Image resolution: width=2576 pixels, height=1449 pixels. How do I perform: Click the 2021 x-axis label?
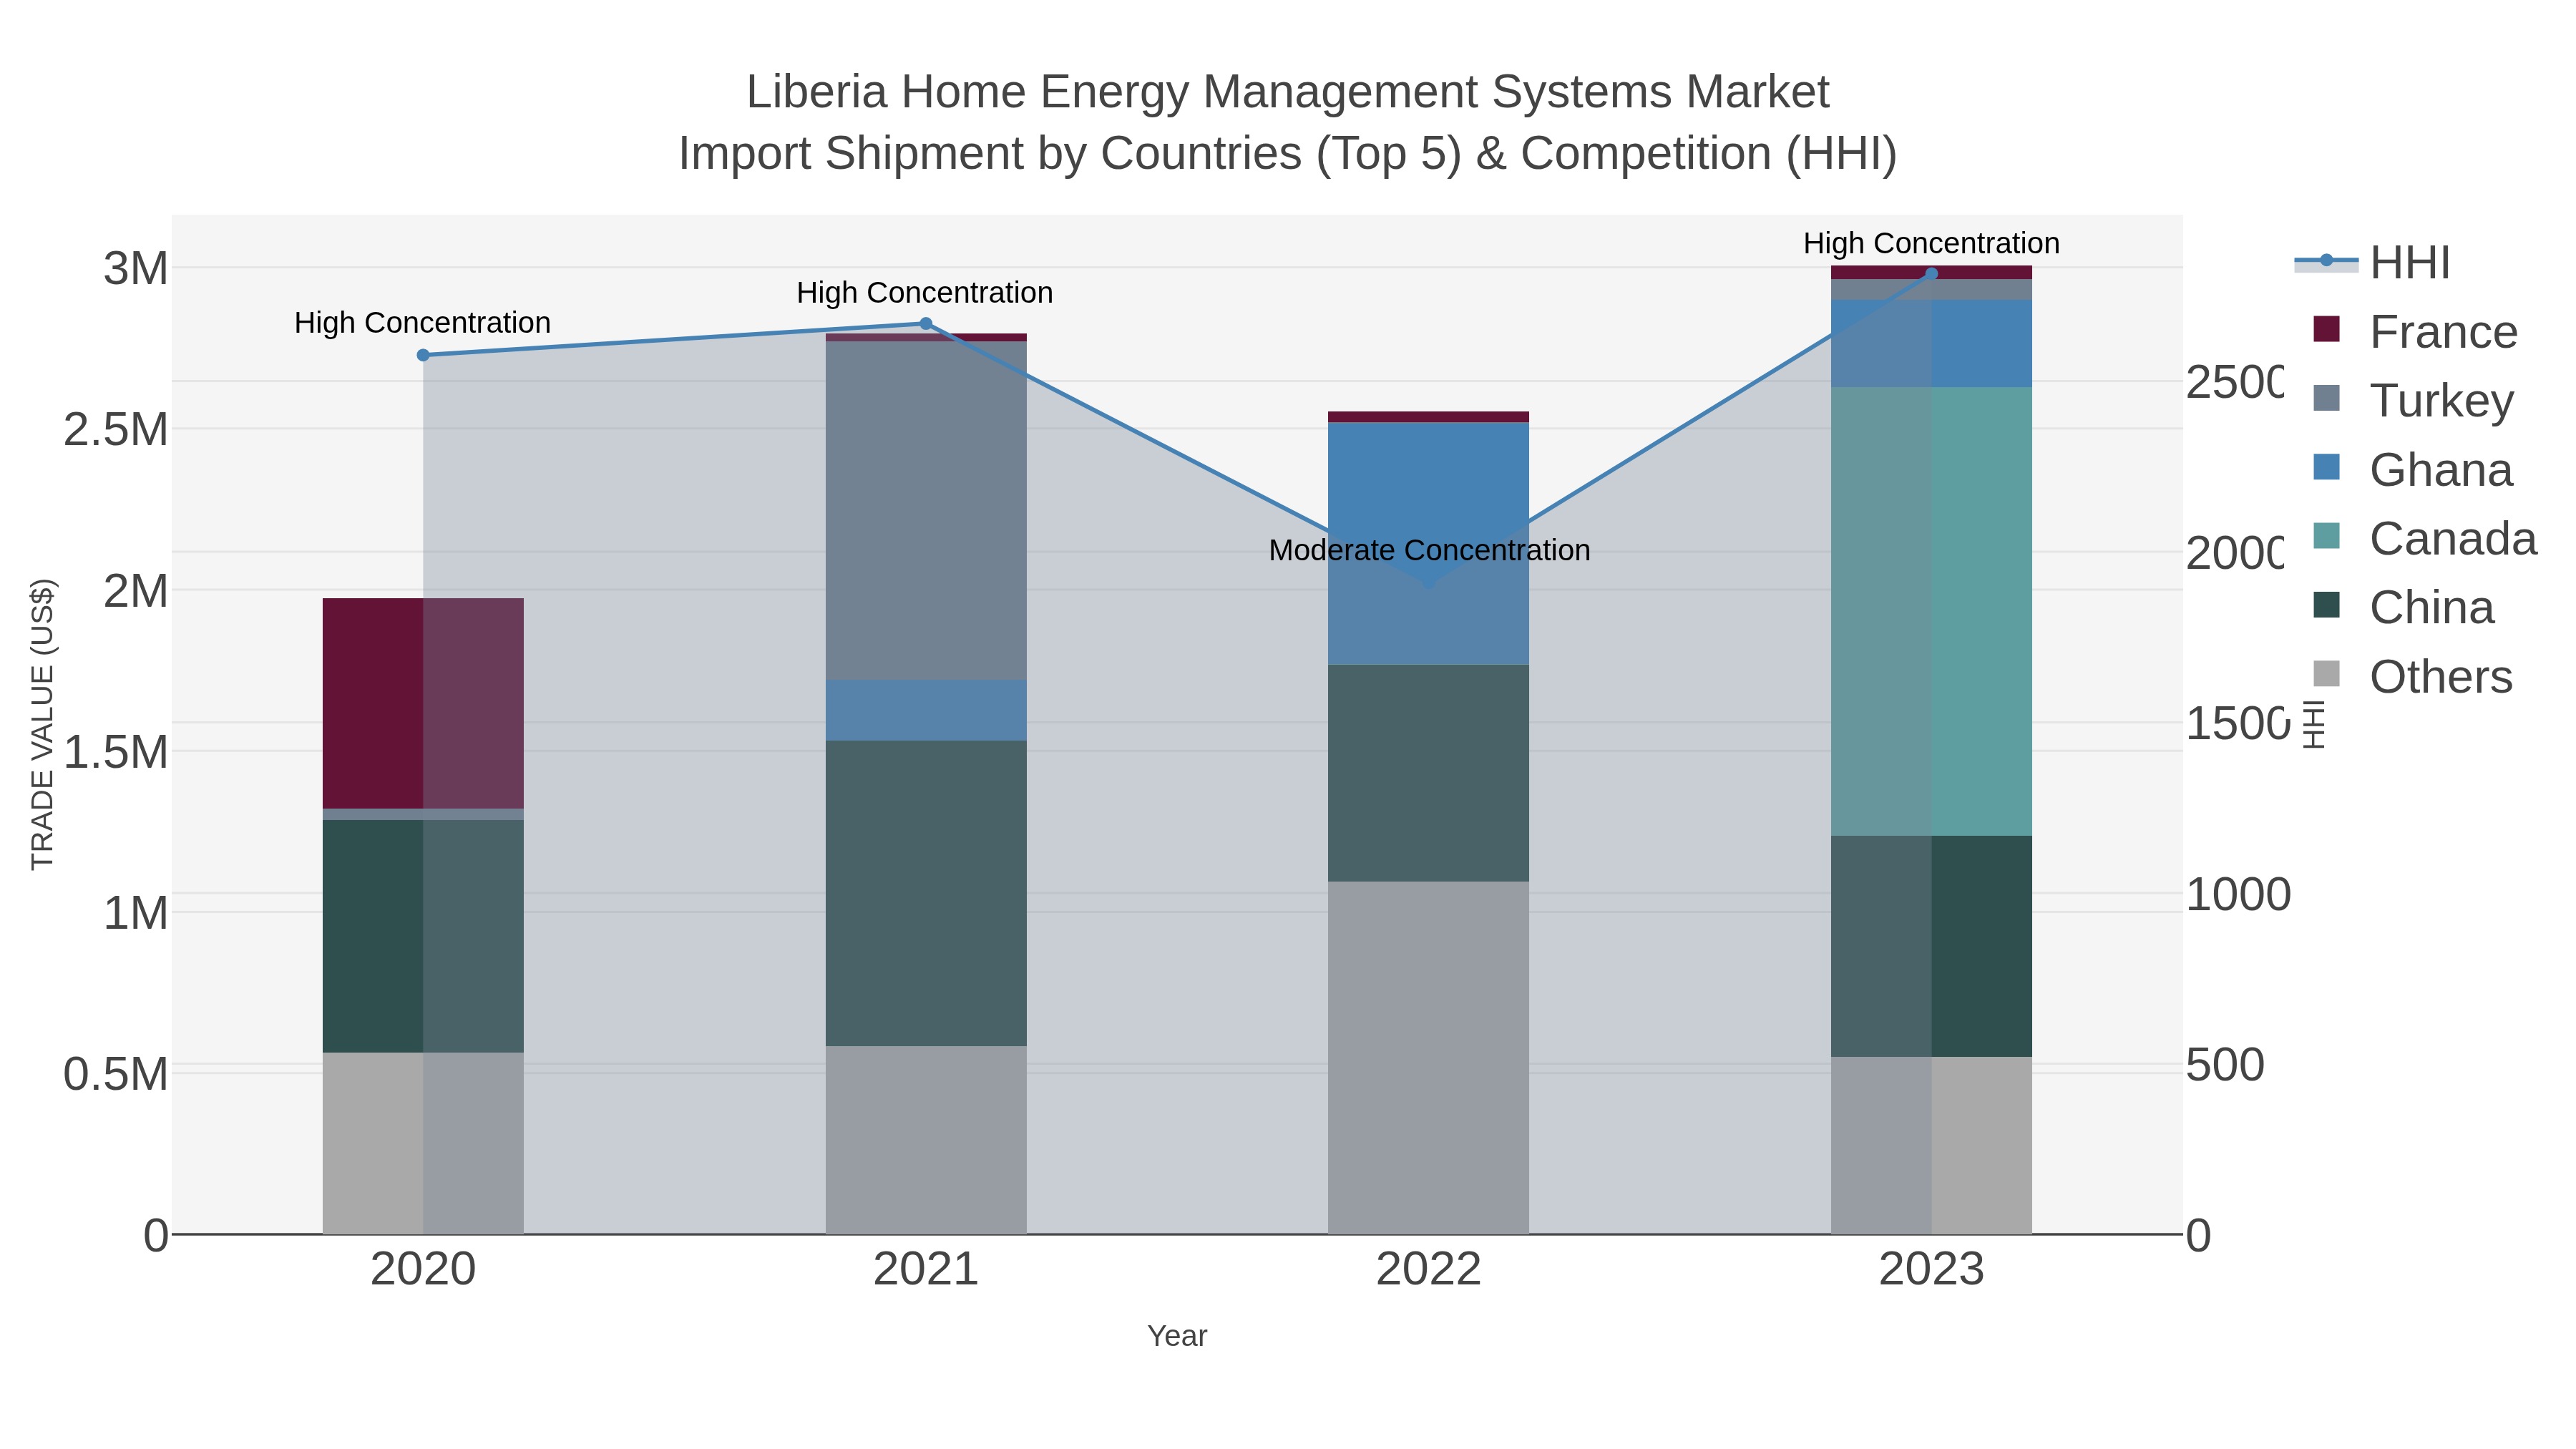[x=926, y=1270]
